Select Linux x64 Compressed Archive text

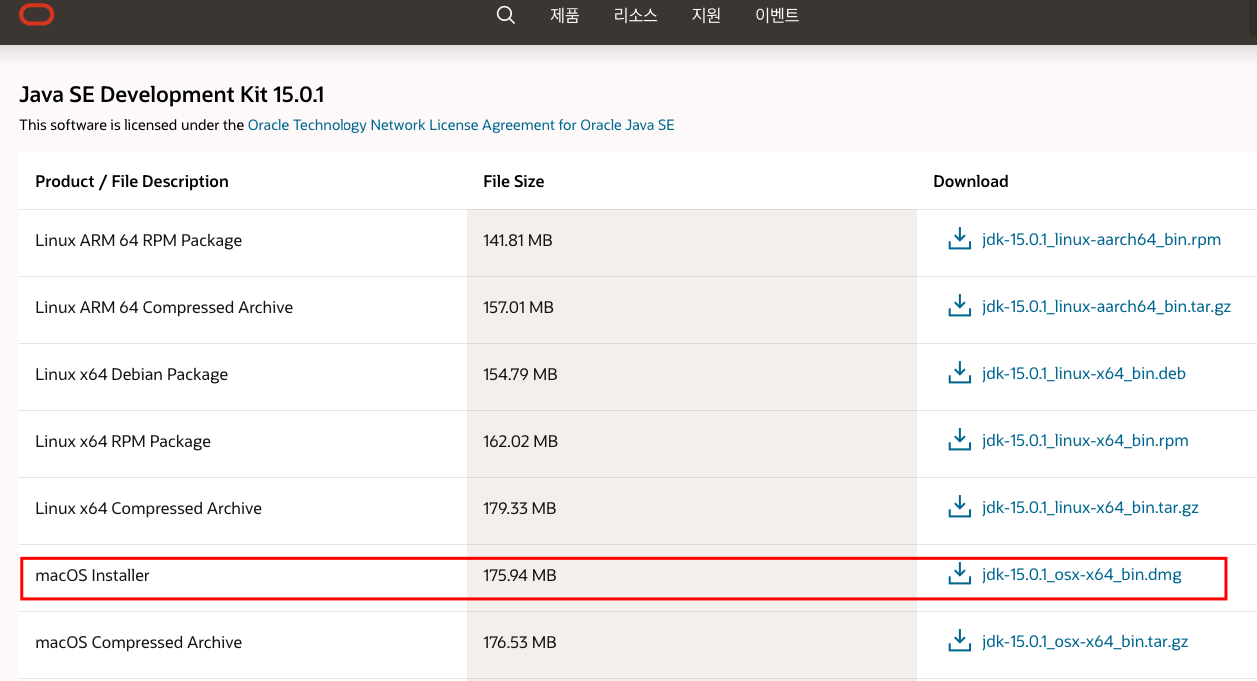click(x=149, y=508)
